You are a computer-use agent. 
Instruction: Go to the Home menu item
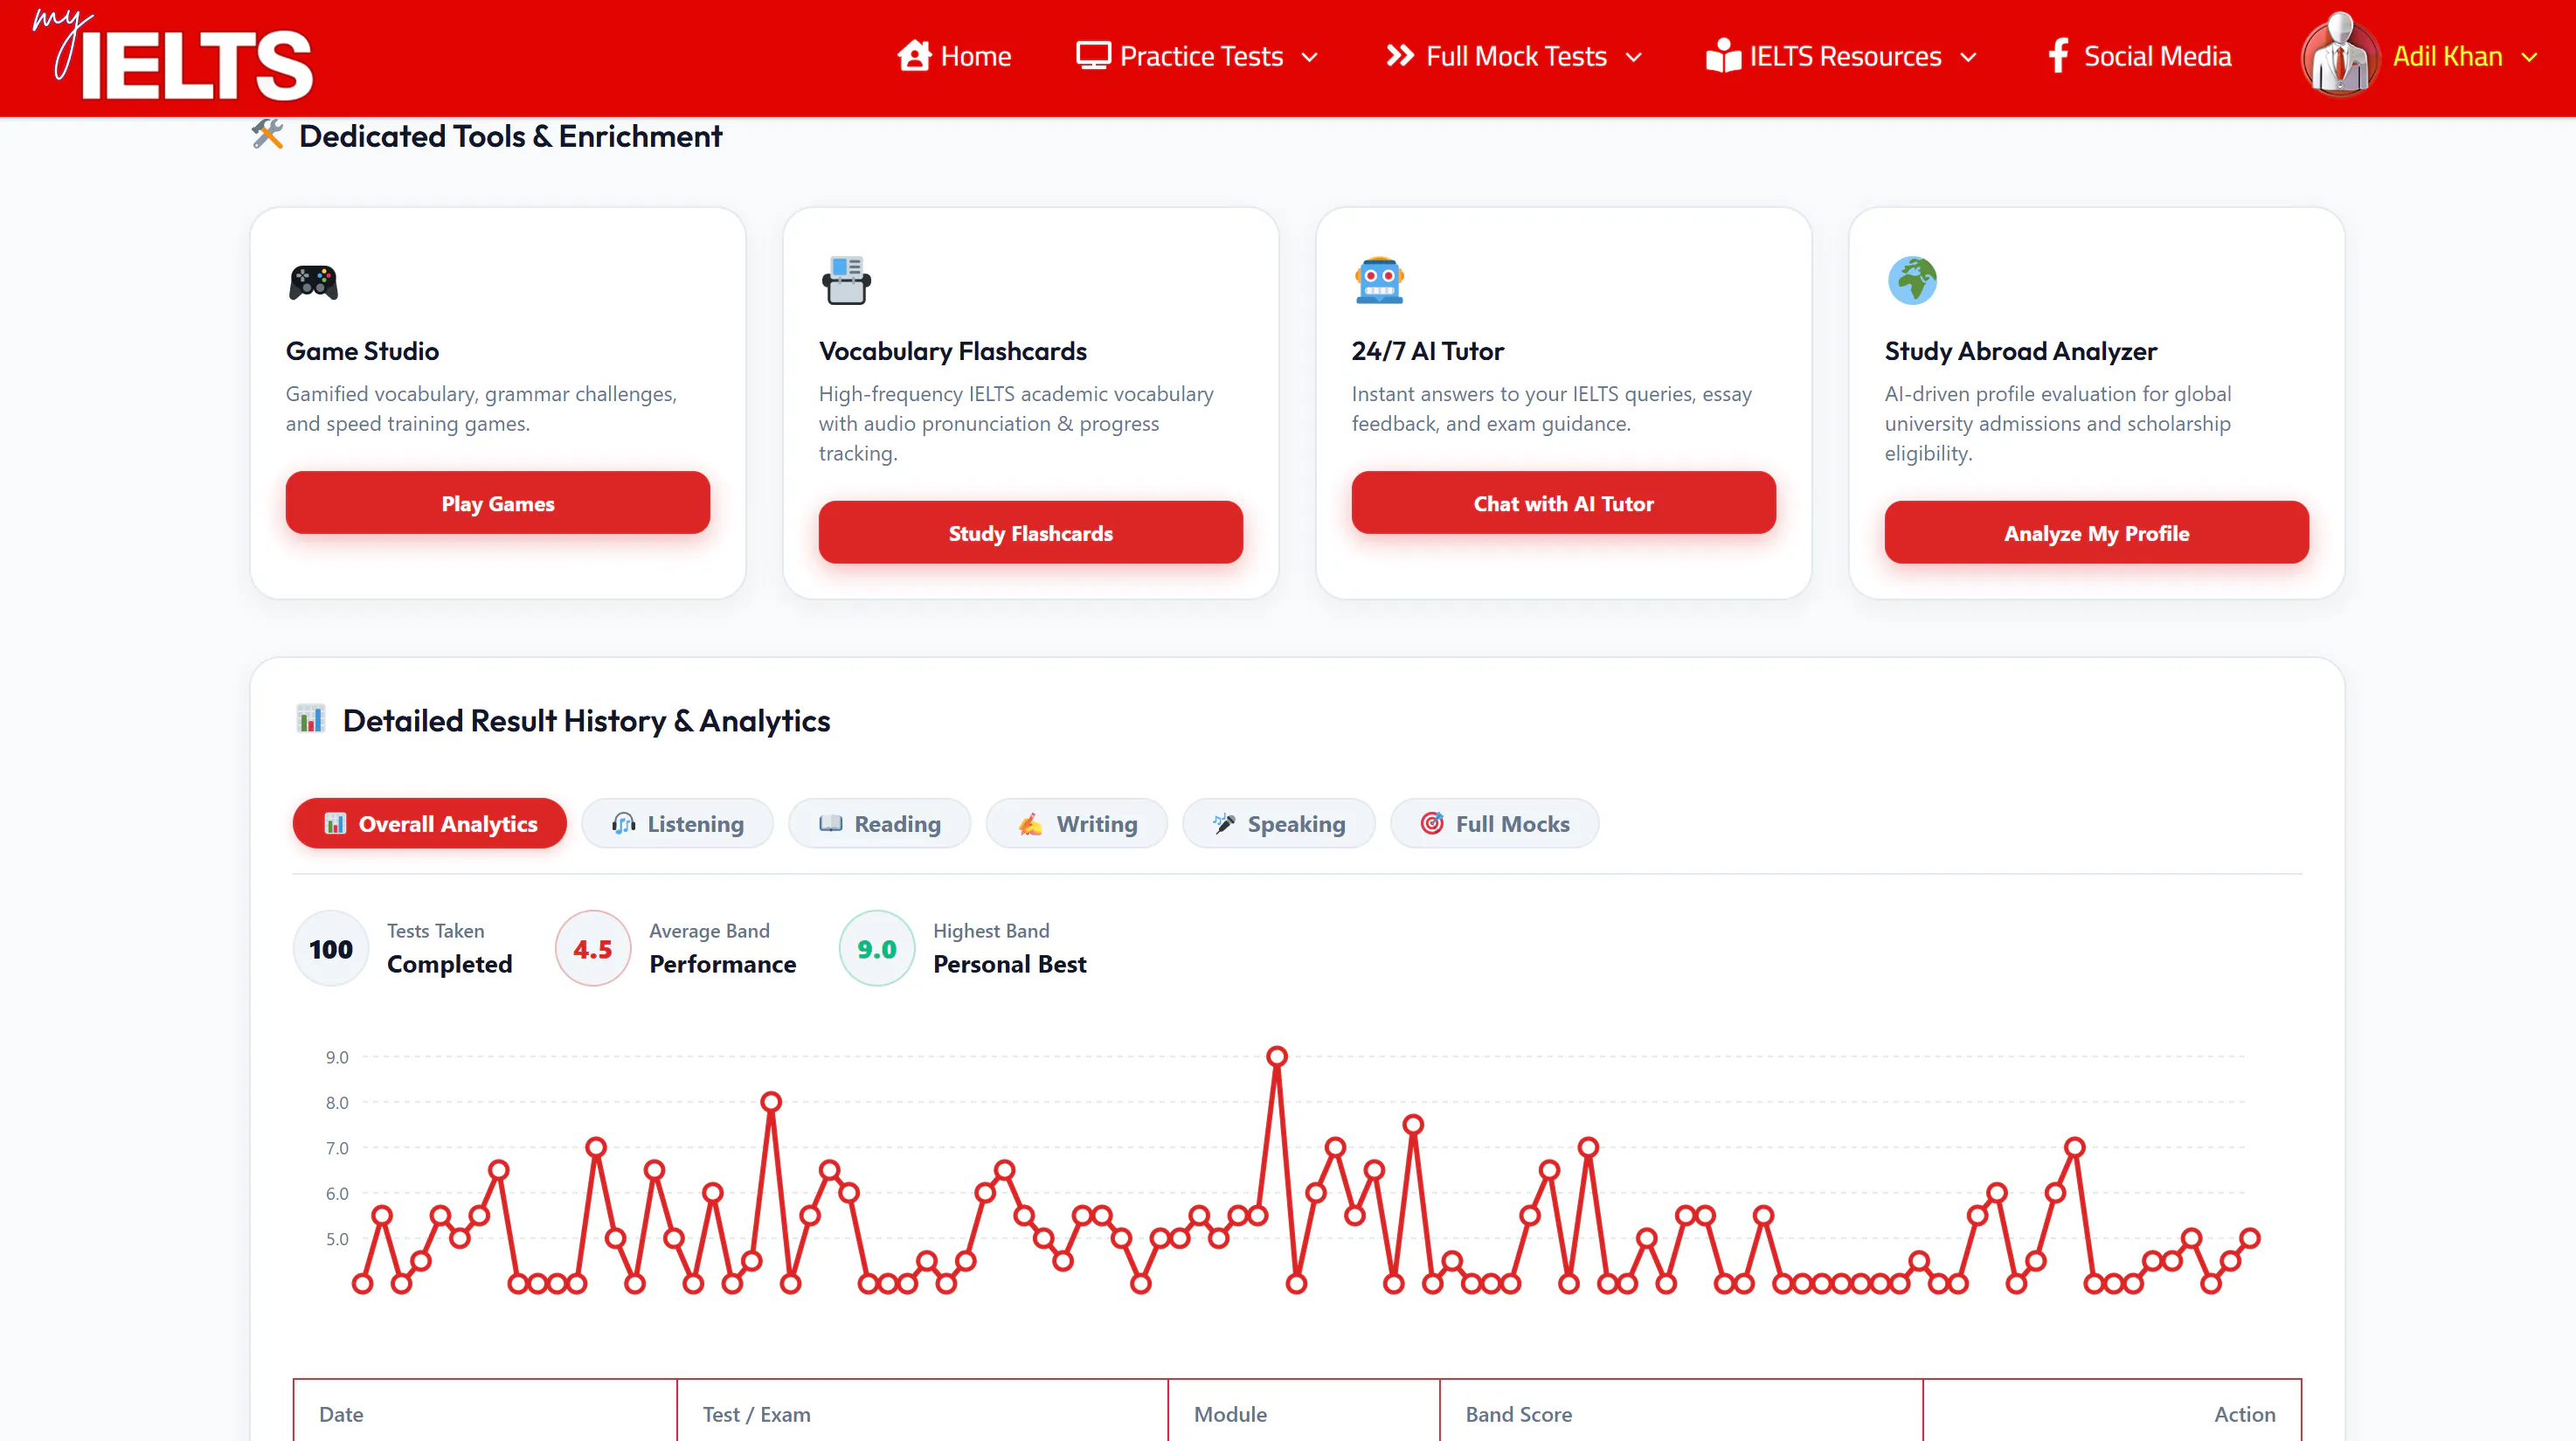click(954, 56)
